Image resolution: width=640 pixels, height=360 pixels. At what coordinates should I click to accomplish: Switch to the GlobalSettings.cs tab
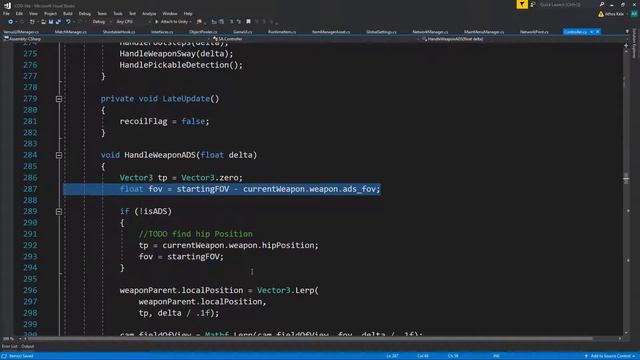[381, 31]
